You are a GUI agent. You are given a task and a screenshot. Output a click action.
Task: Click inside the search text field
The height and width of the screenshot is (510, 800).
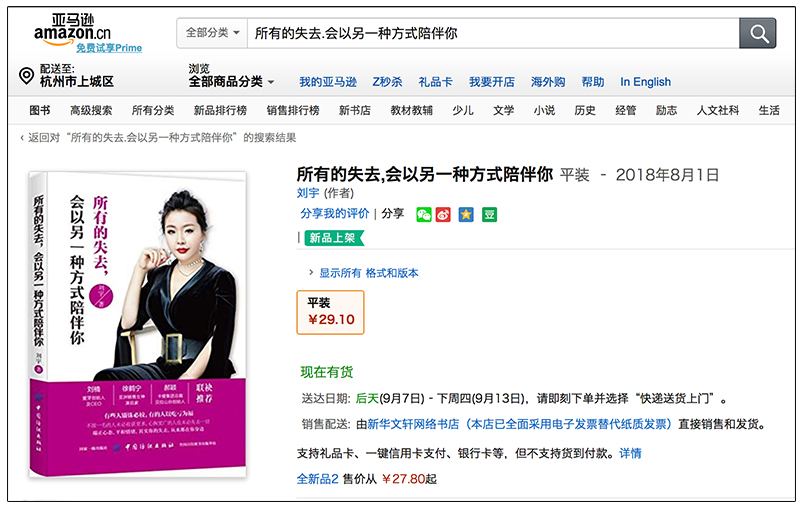click(493, 34)
